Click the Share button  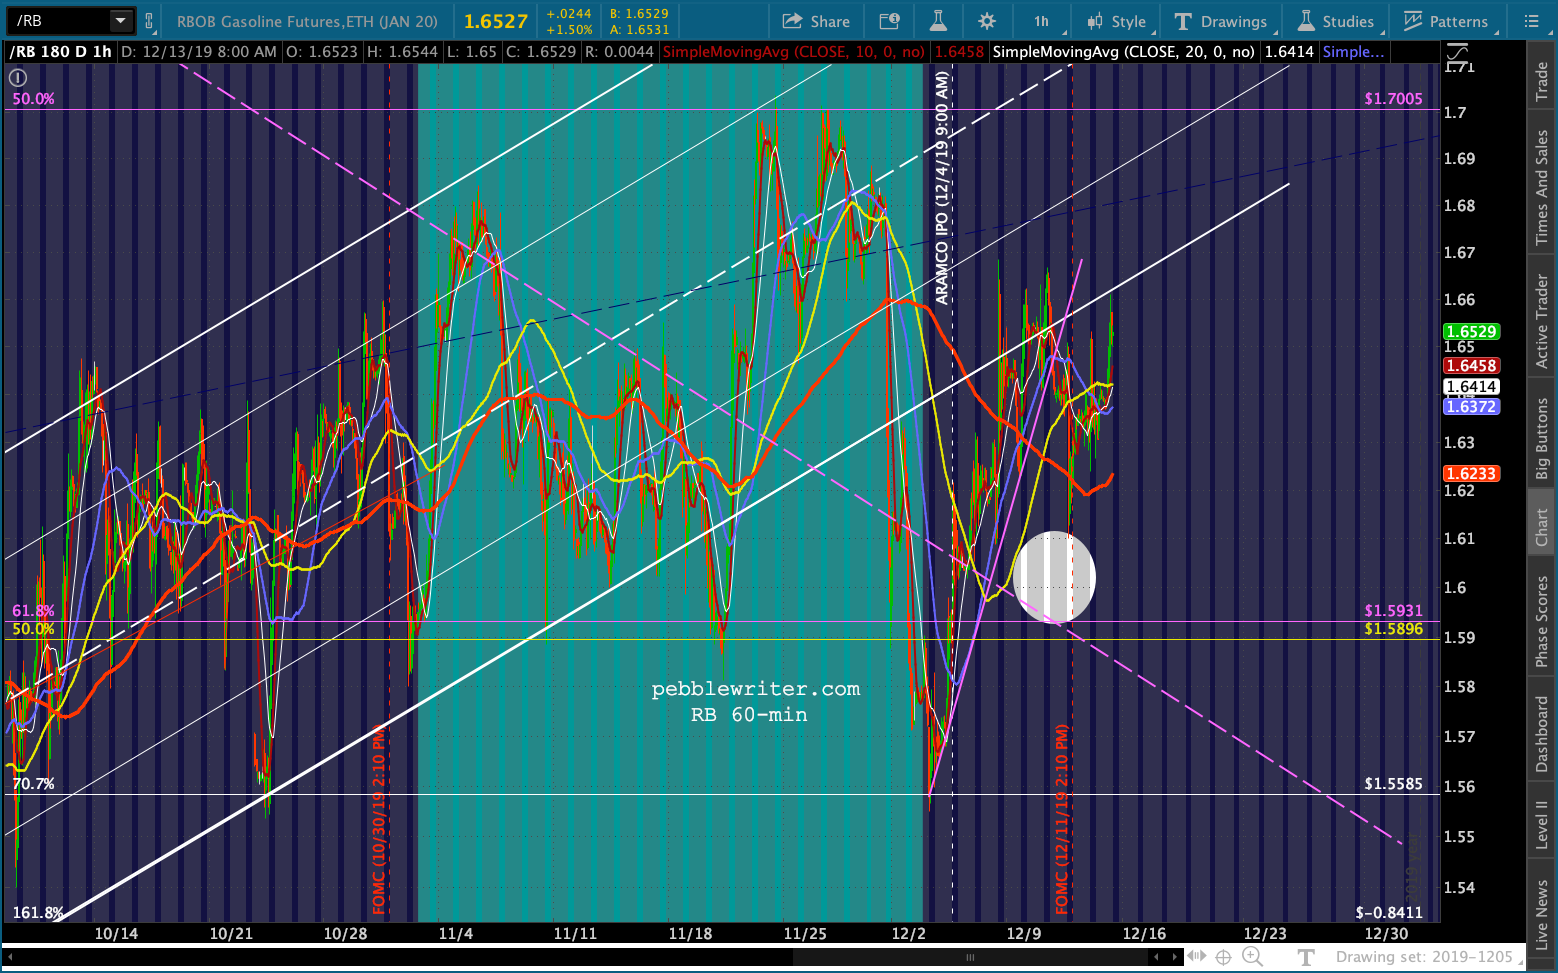(816, 21)
